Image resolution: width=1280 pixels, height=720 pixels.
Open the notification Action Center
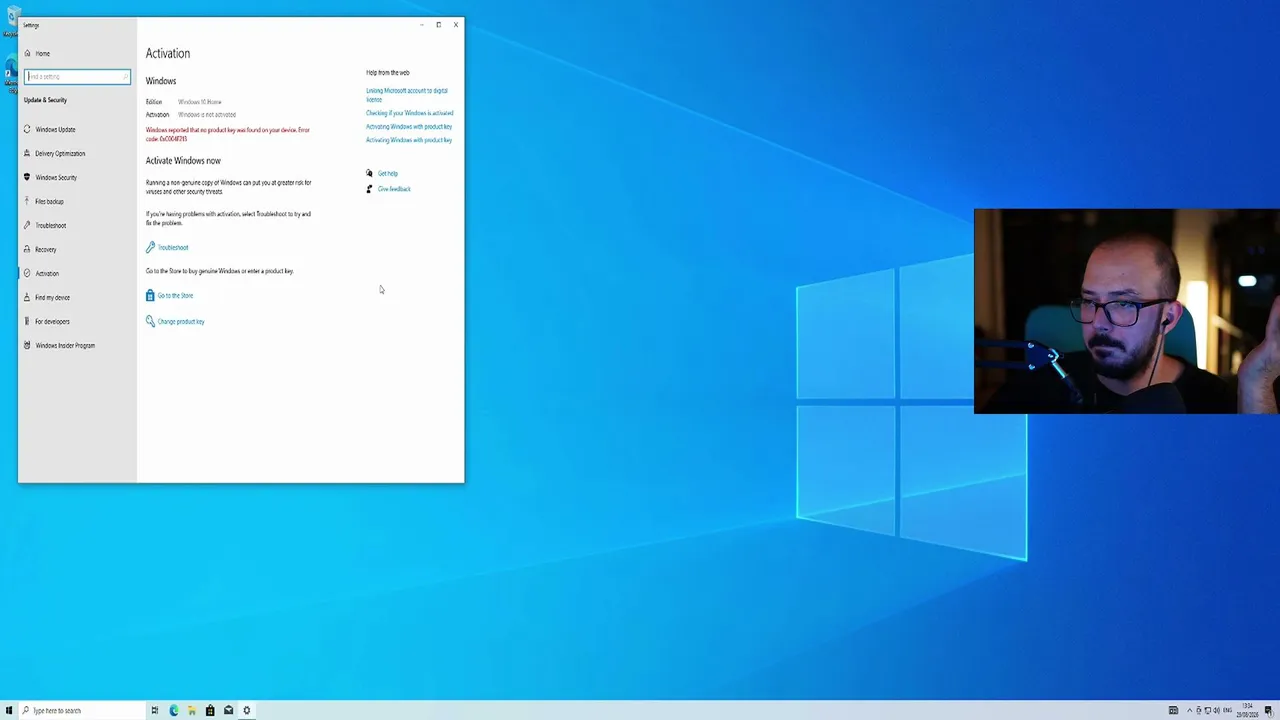click(1268, 710)
